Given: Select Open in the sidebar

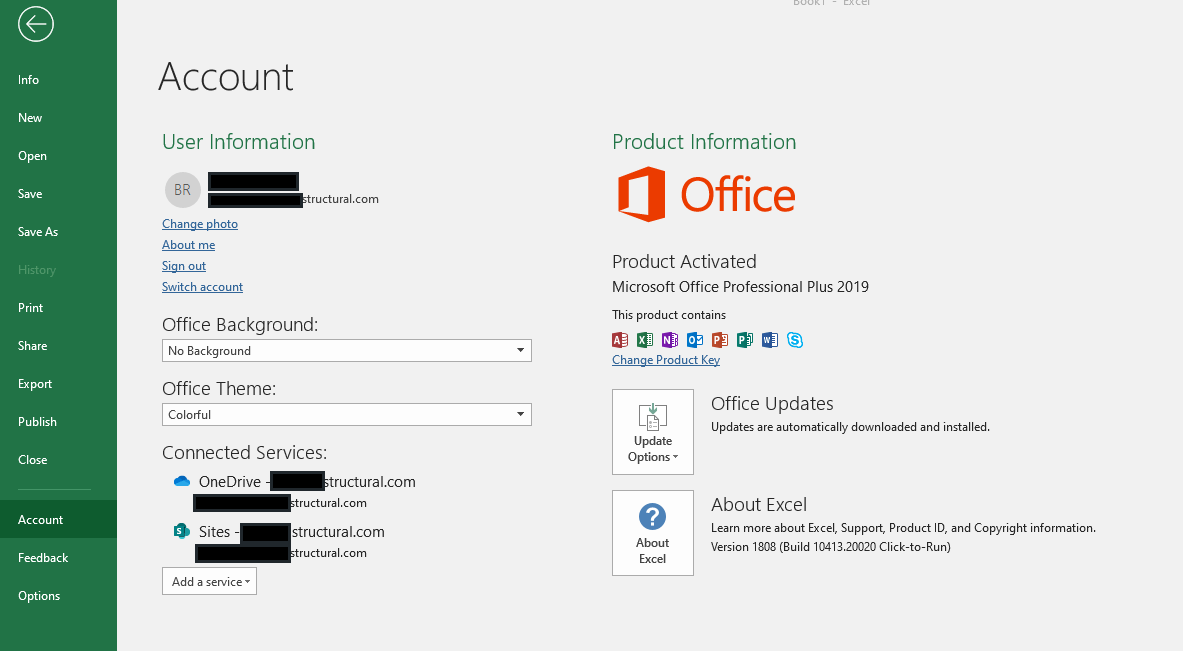Looking at the screenshot, I should (x=32, y=156).
